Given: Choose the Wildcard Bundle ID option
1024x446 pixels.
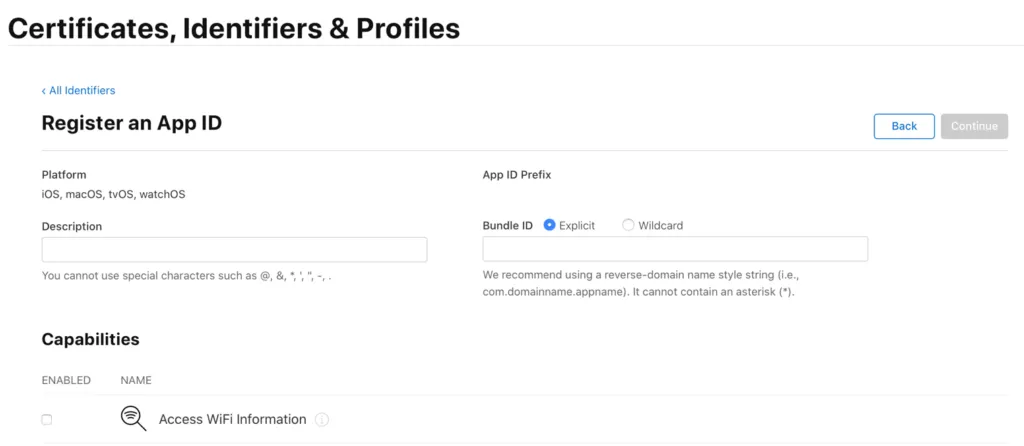Looking at the screenshot, I should tap(628, 226).
